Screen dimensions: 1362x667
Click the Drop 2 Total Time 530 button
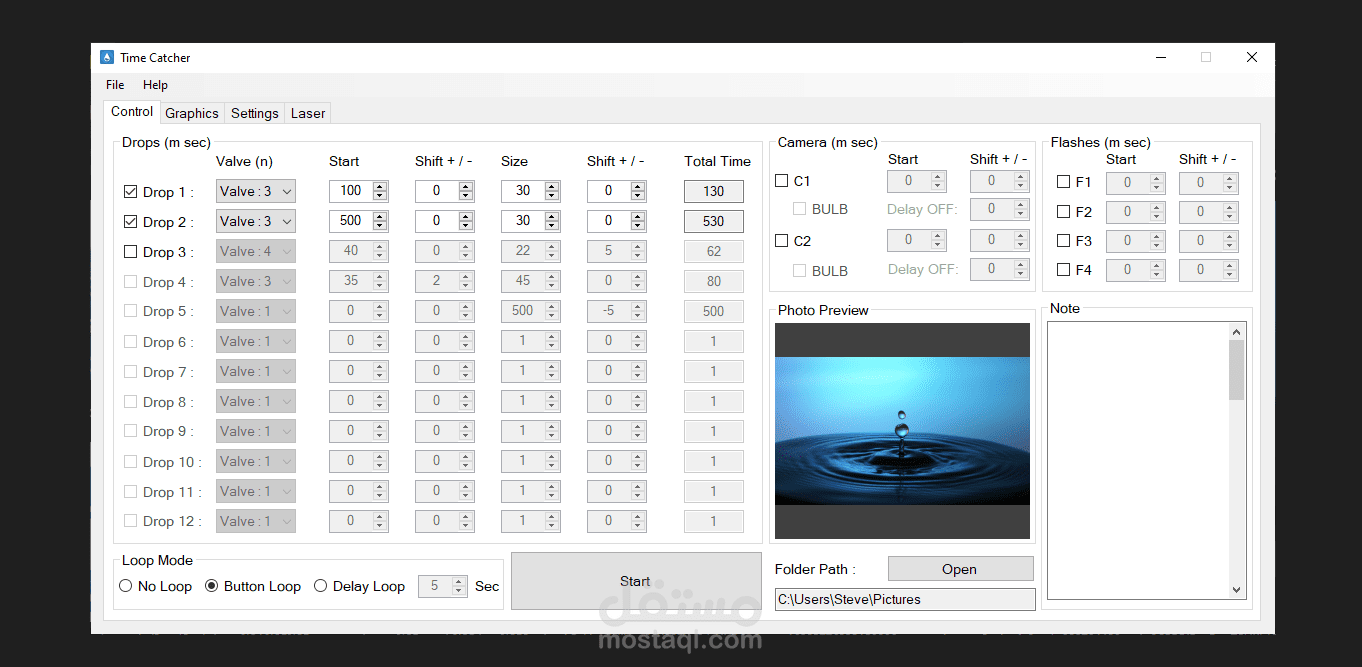click(x=714, y=221)
